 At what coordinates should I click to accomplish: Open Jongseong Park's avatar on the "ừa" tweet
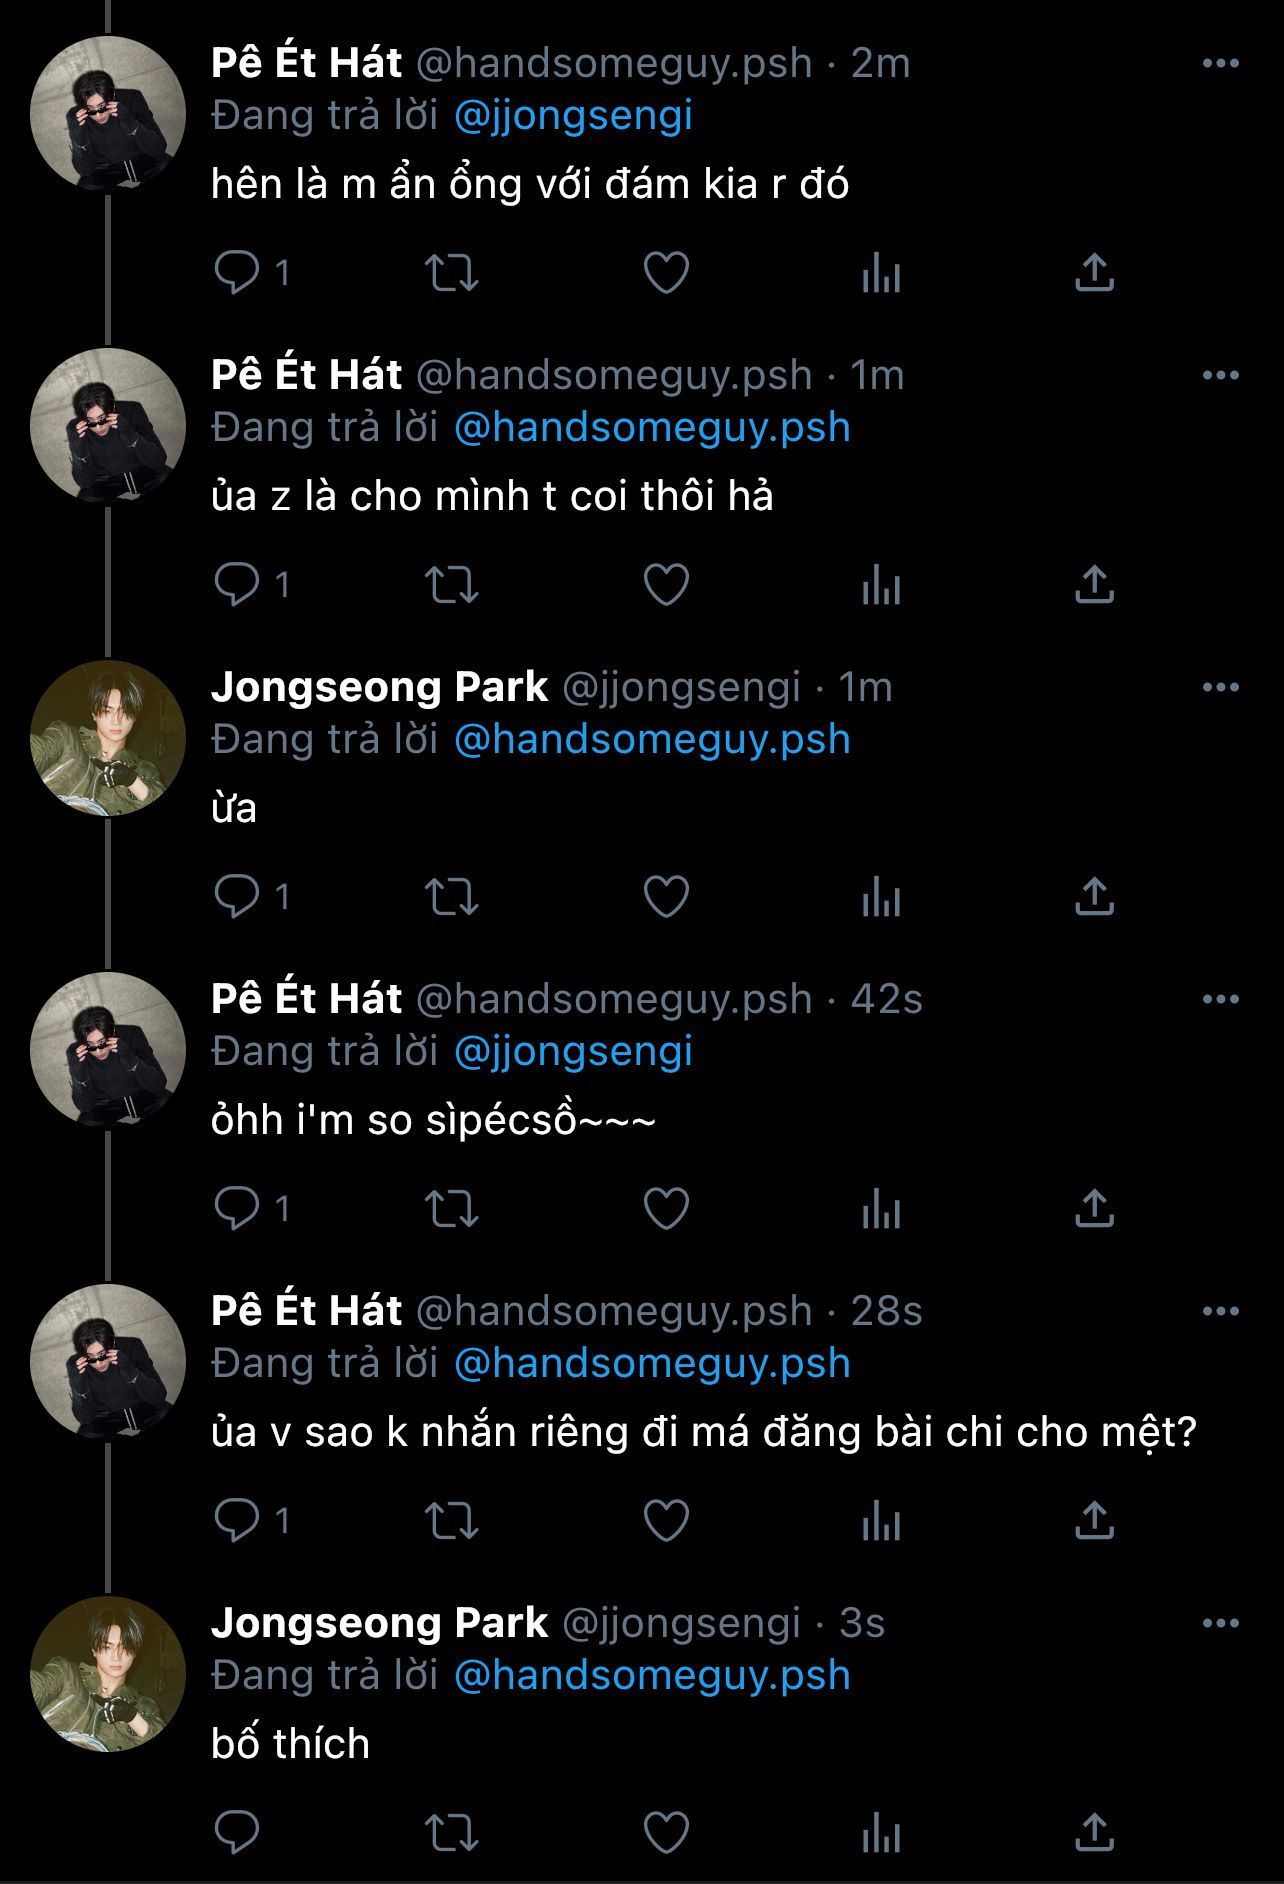(108, 738)
